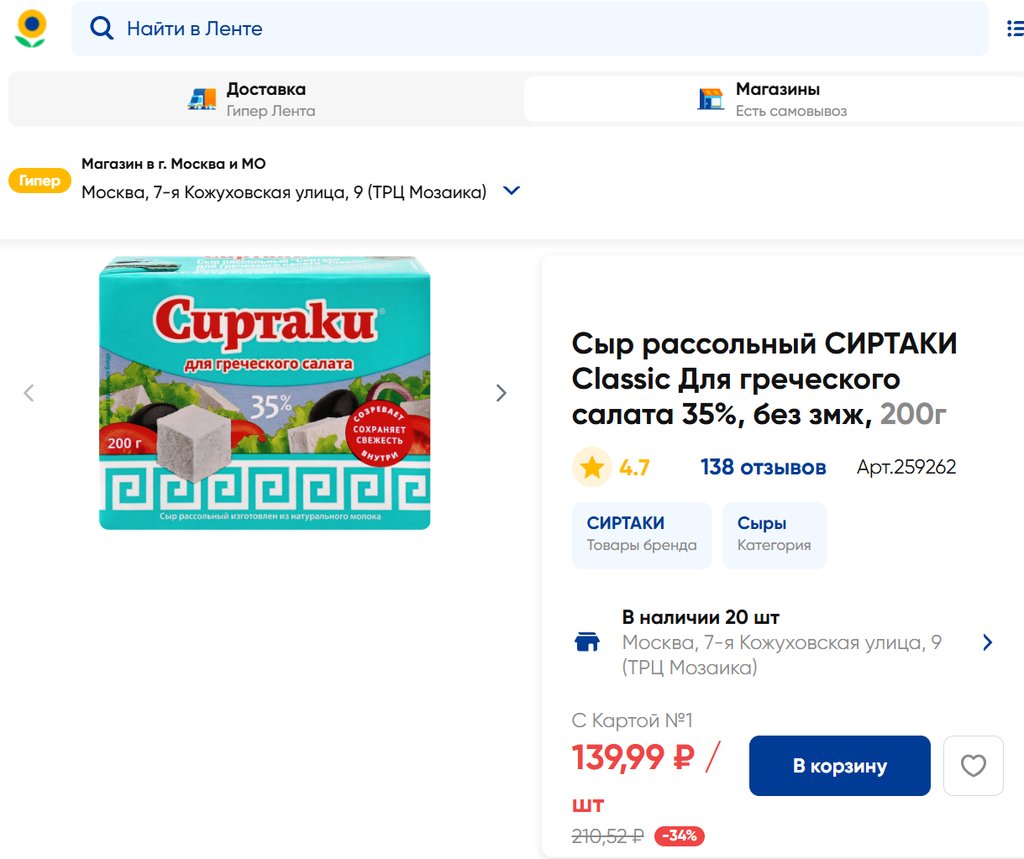Switch to the Доставка tab
This screenshot has height=859, width=1024.
[x=266, y=99]
